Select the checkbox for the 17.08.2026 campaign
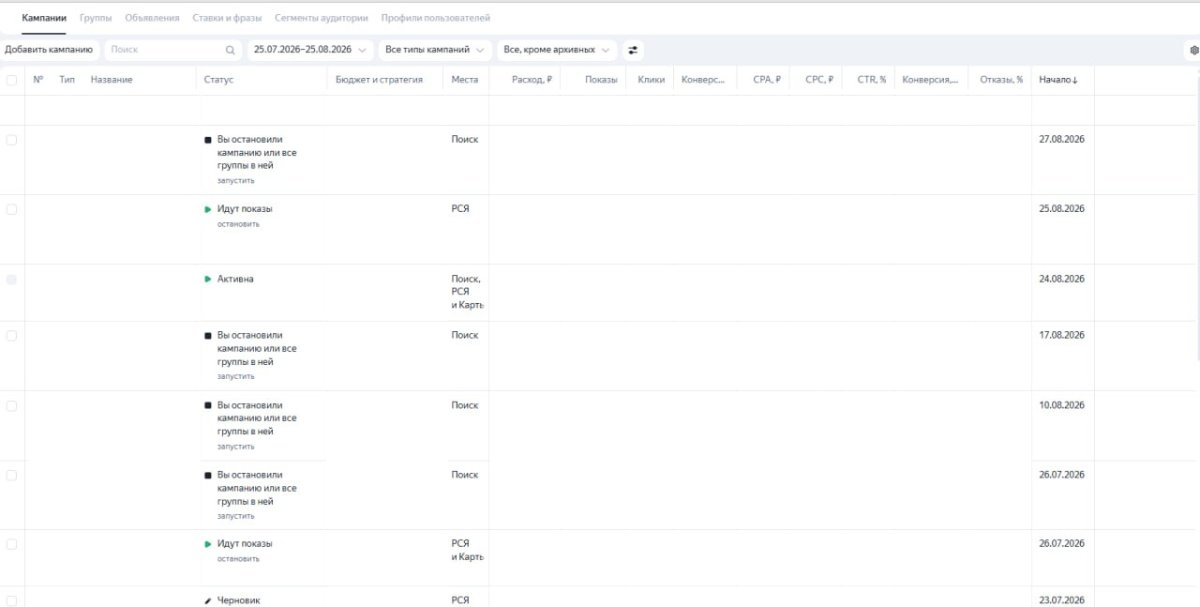Viewport: 1200px width, 607px height. 12,336
